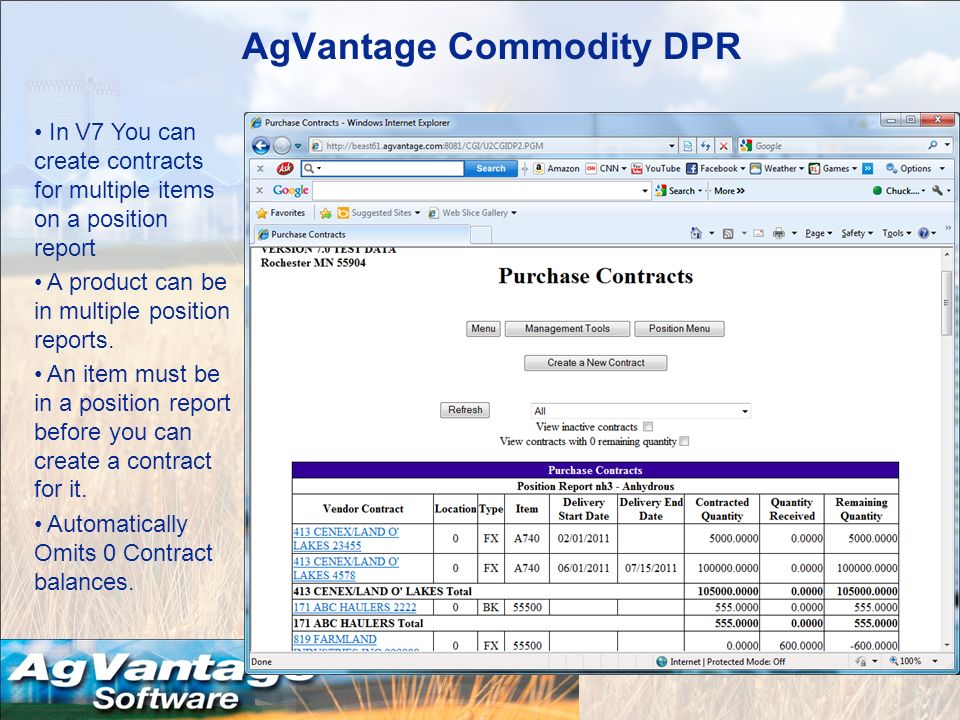This screenshot has height=720, width=960.
Task: Close the Google toolbar
Action: tap(260, 190)
